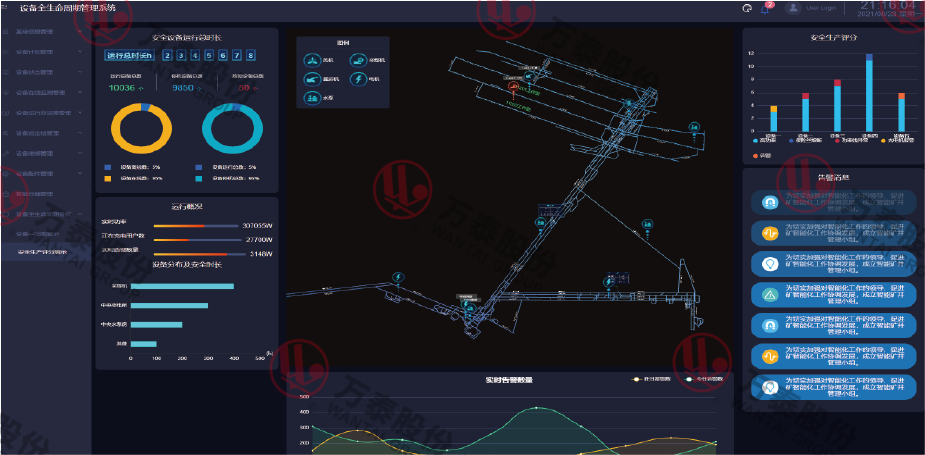This screenshot has width=925, height=455.
Task: Click the User Login avatar icon
Action: [x=795, y=8]
